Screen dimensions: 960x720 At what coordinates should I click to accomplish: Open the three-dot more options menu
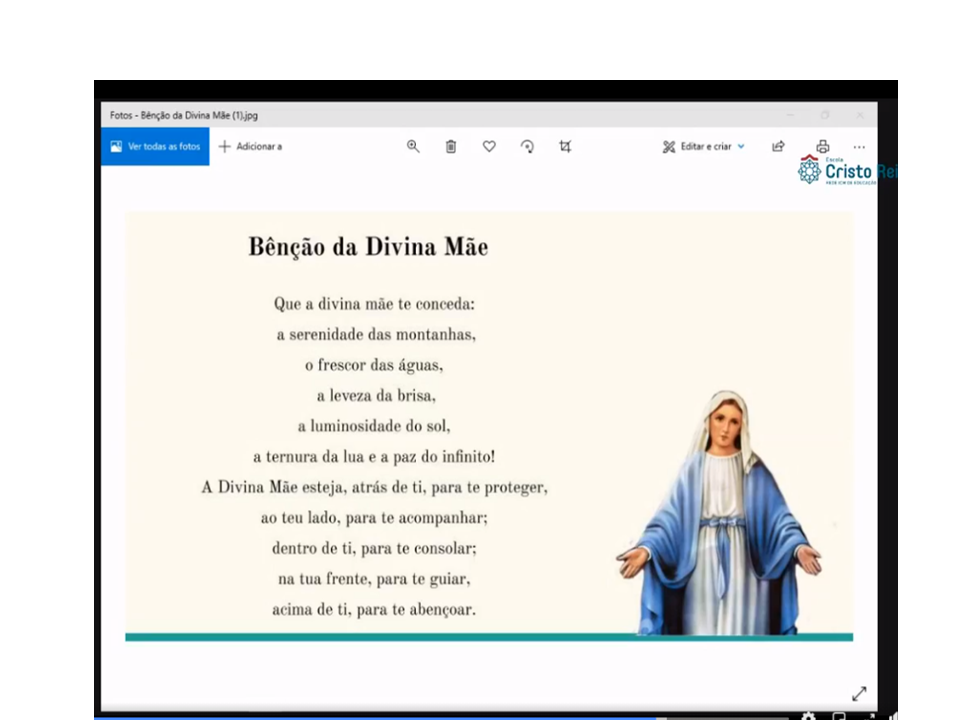(858, 146)
